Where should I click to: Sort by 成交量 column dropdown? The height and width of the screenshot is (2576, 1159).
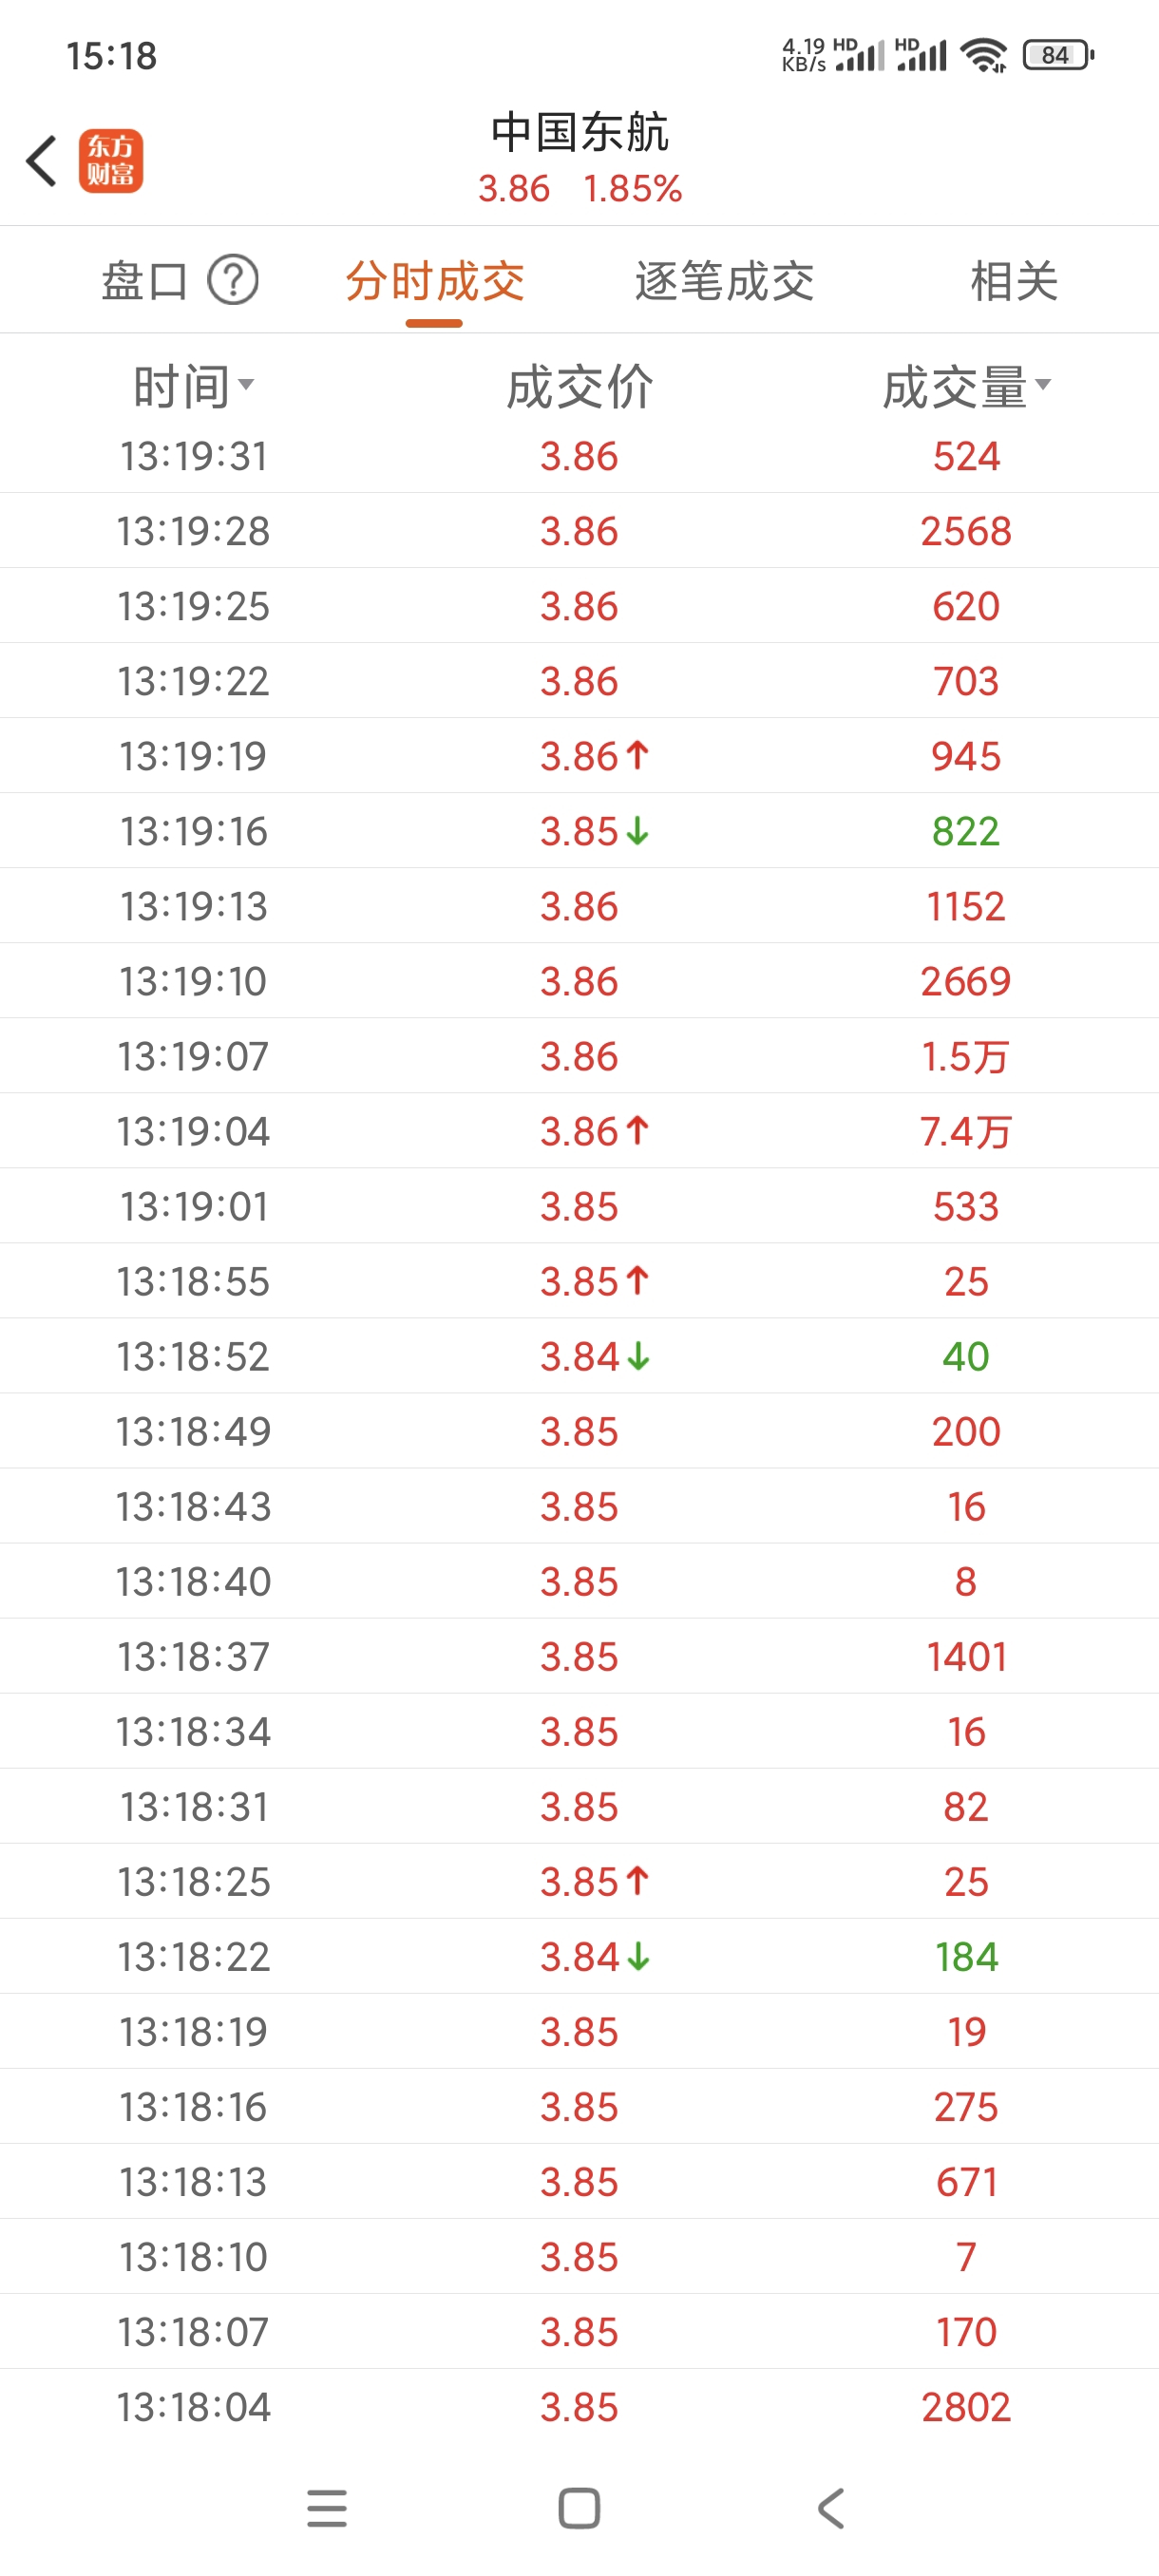coord(966,387)
